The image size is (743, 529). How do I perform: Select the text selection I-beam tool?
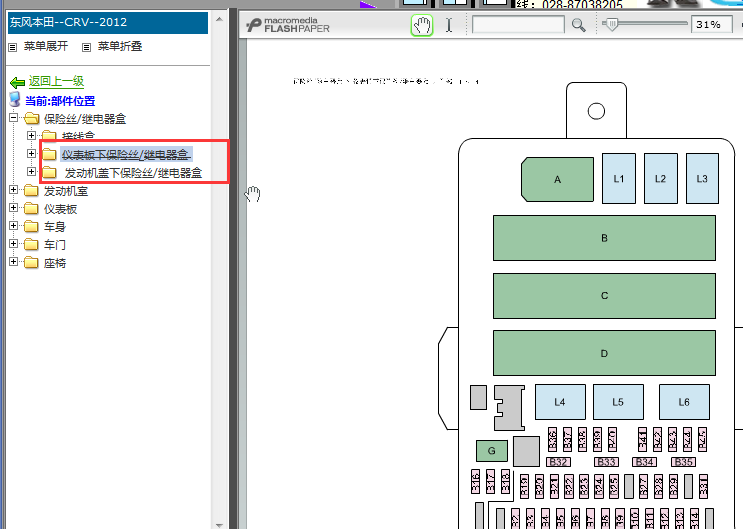point(449,25)
